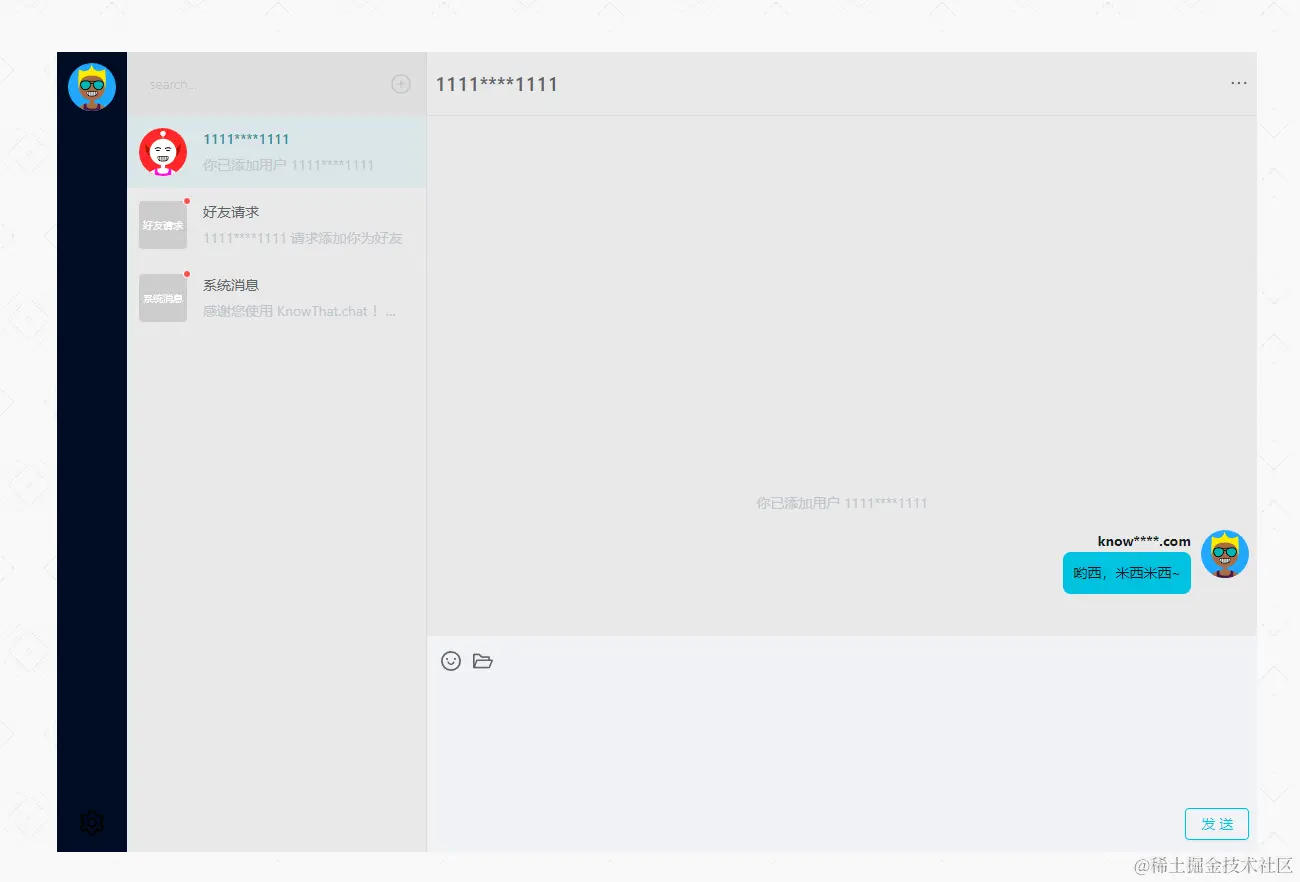Screen dimensions: 1300x882
Task: Click the unread dot on 系统消息
Action: tap(186, 273)
